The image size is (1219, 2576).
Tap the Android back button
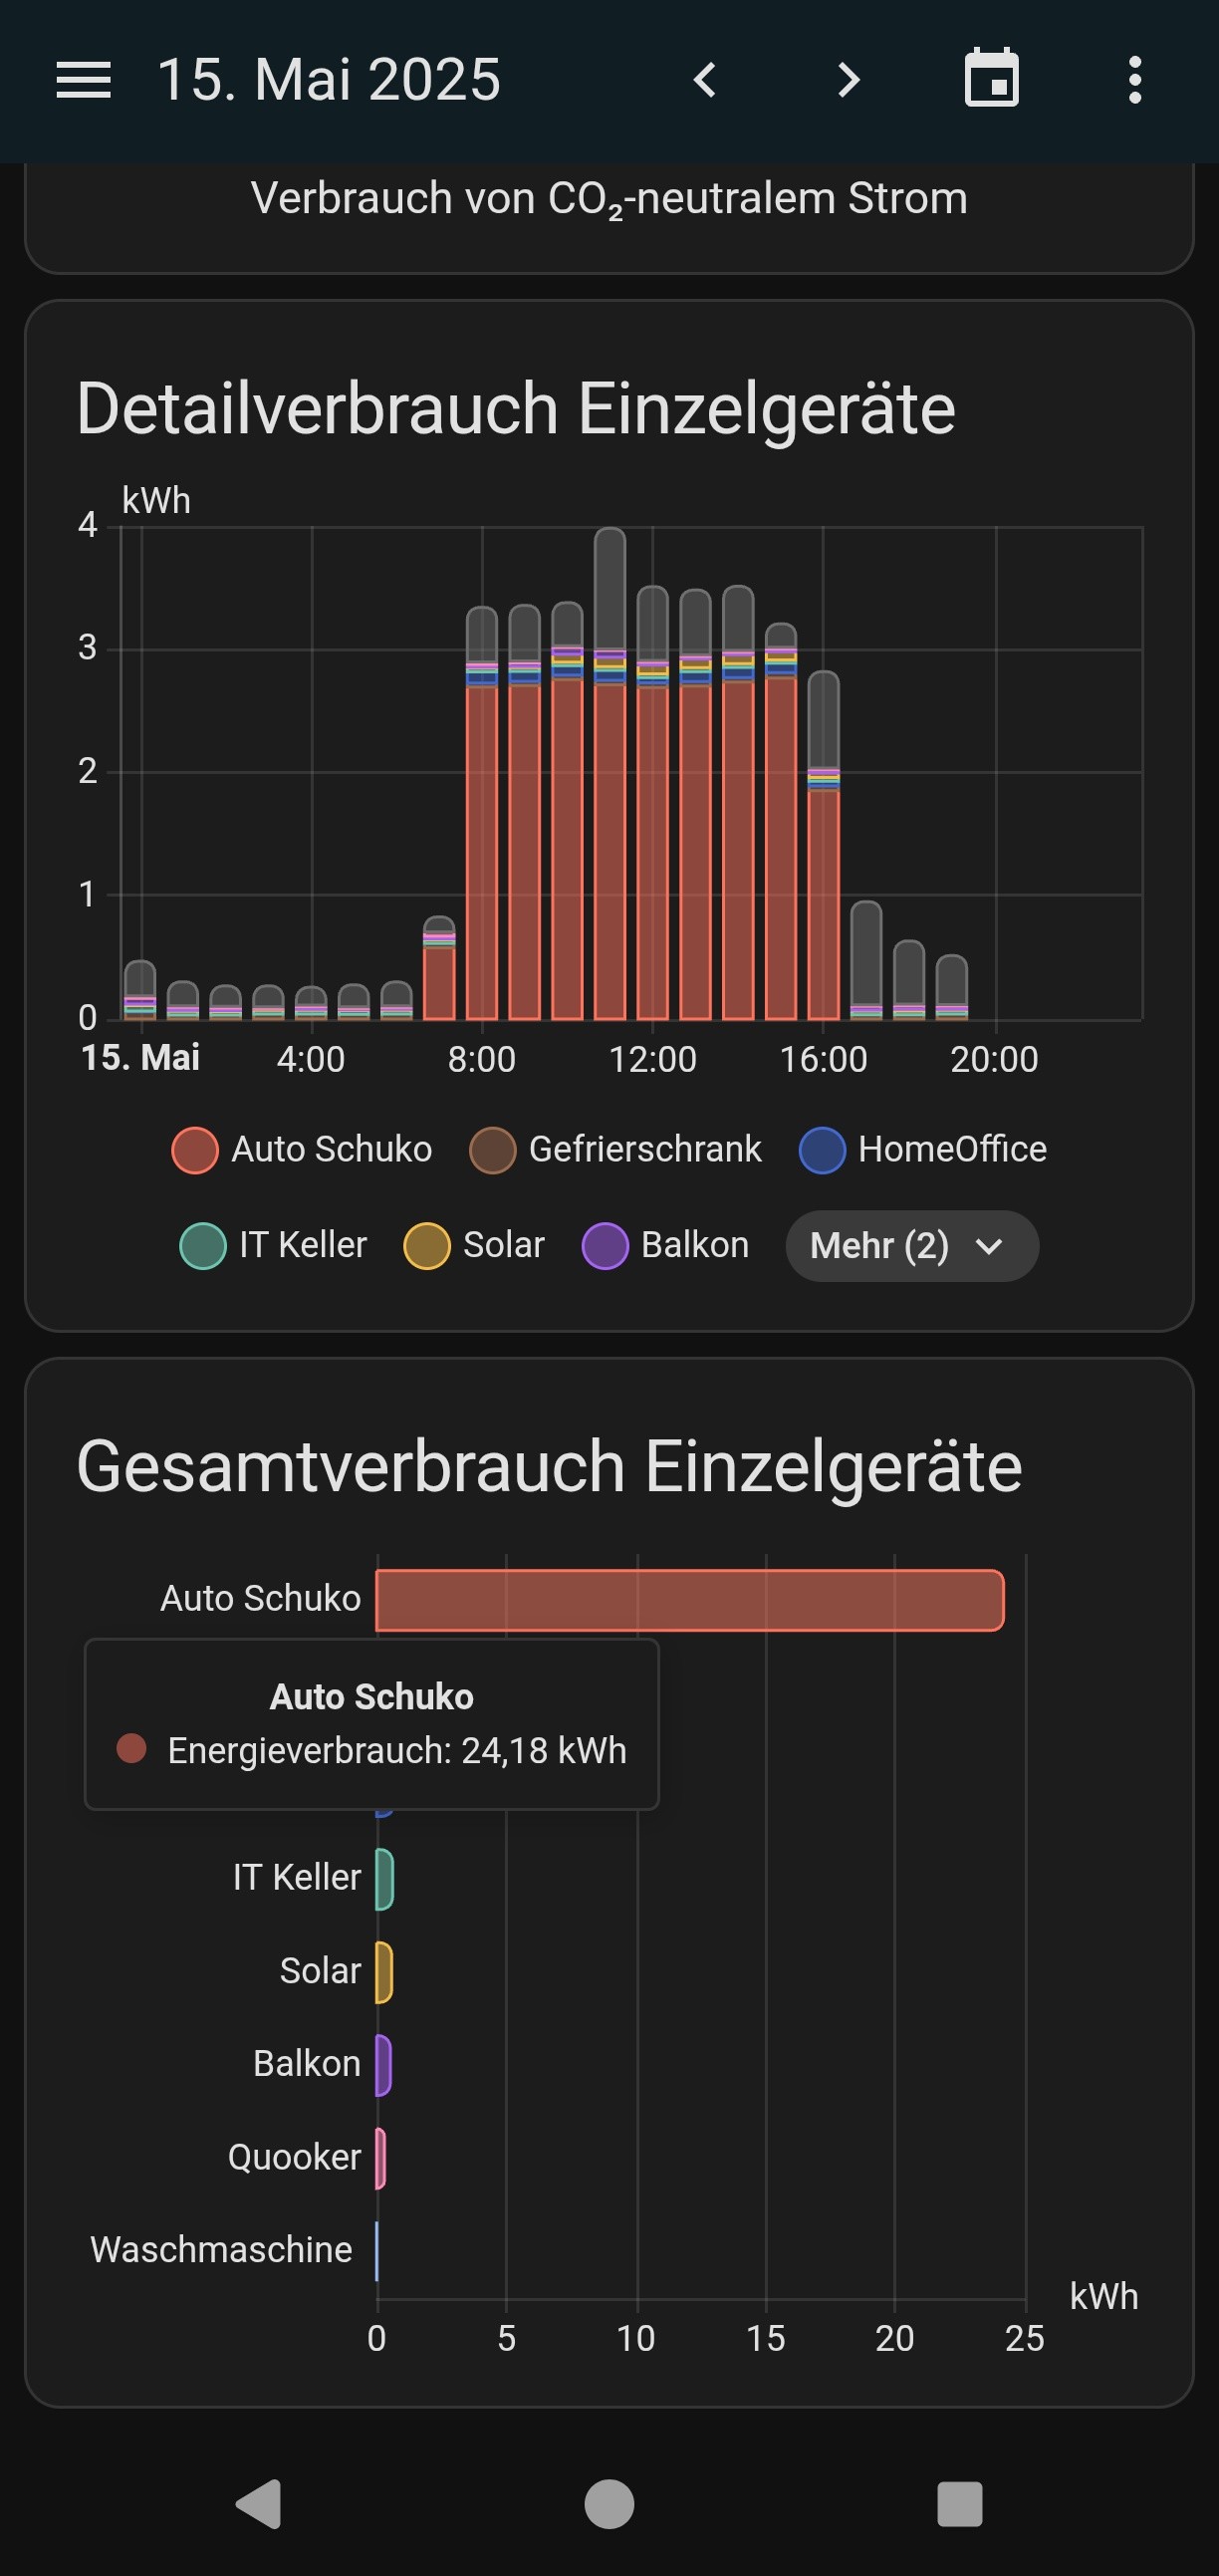point(258,2505)
